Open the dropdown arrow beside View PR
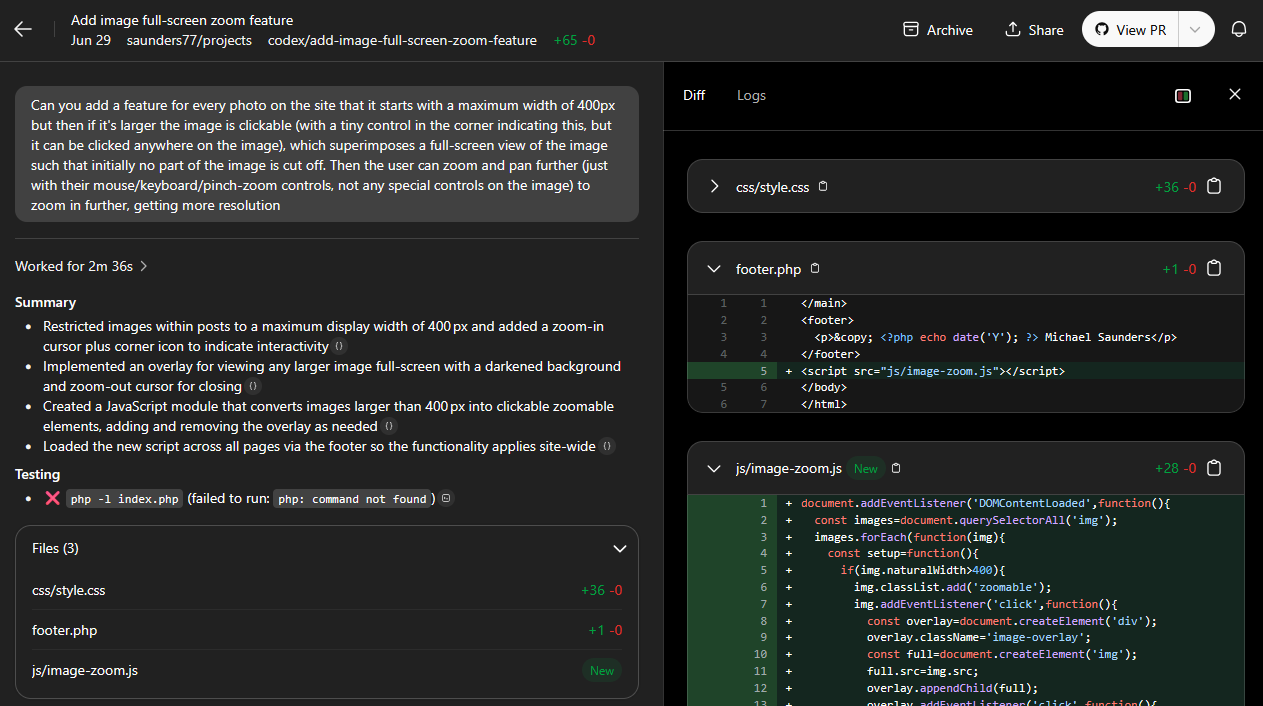The height and width of the screenshot is (706, 1263). (x=1196, y=30)
